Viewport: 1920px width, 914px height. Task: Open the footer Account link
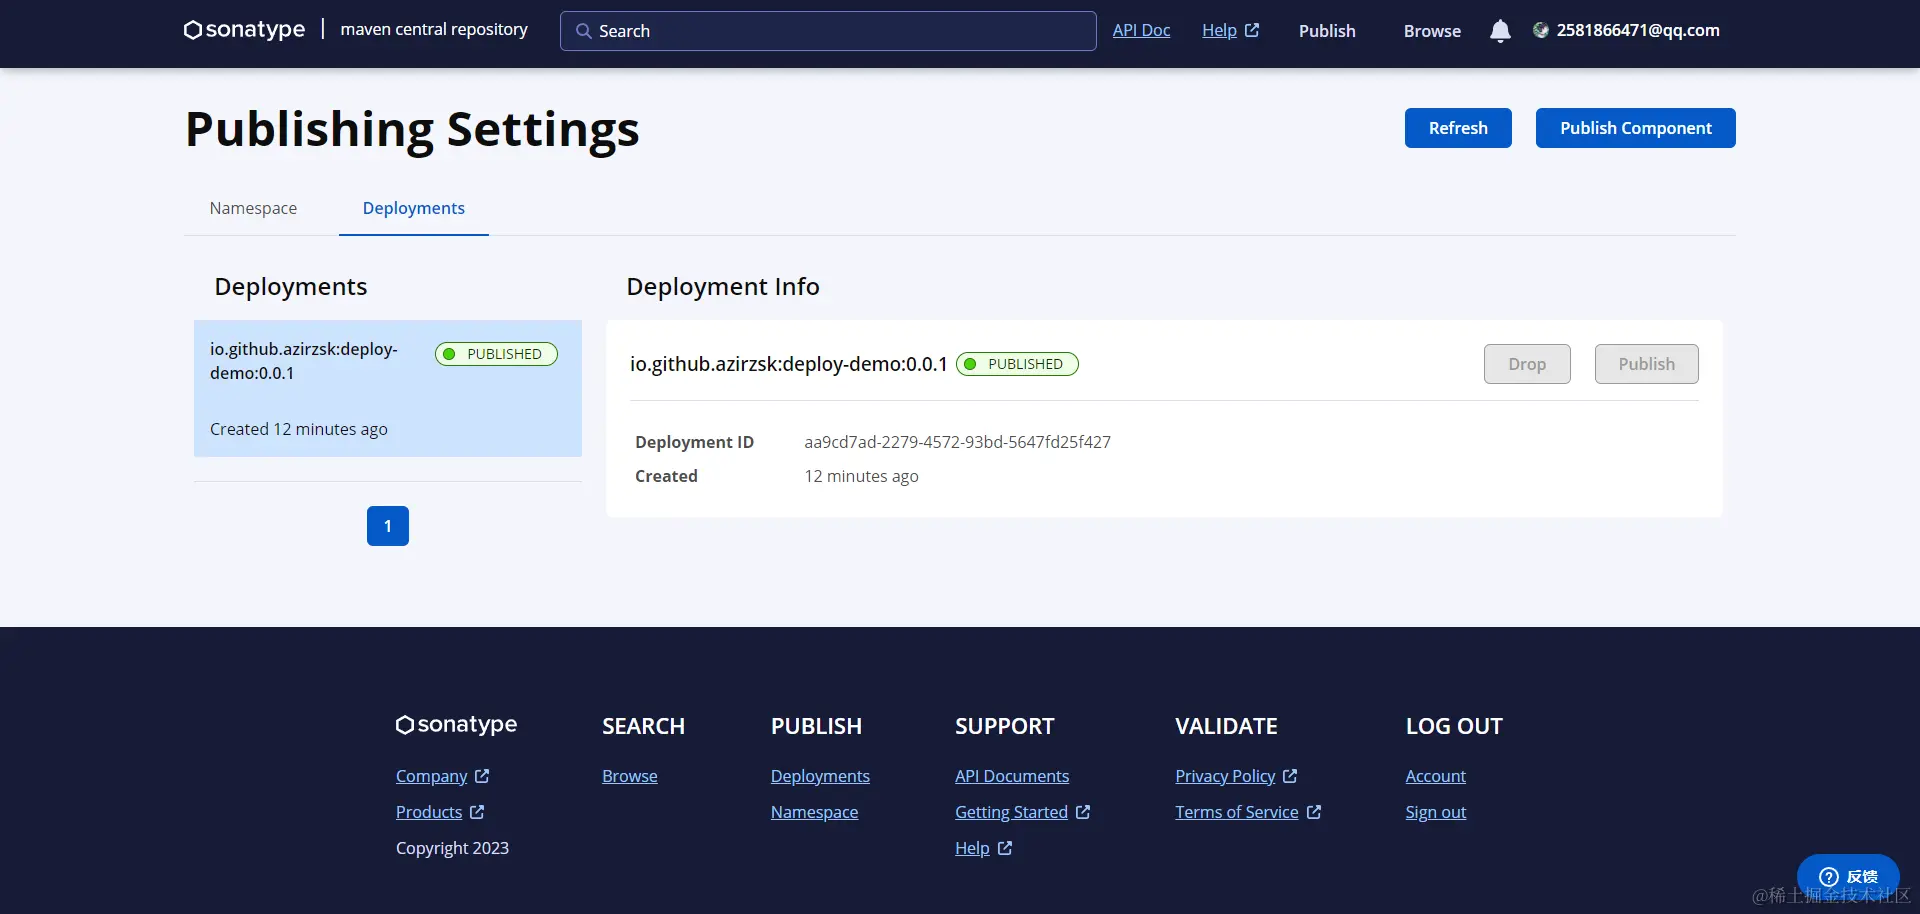1436,776
